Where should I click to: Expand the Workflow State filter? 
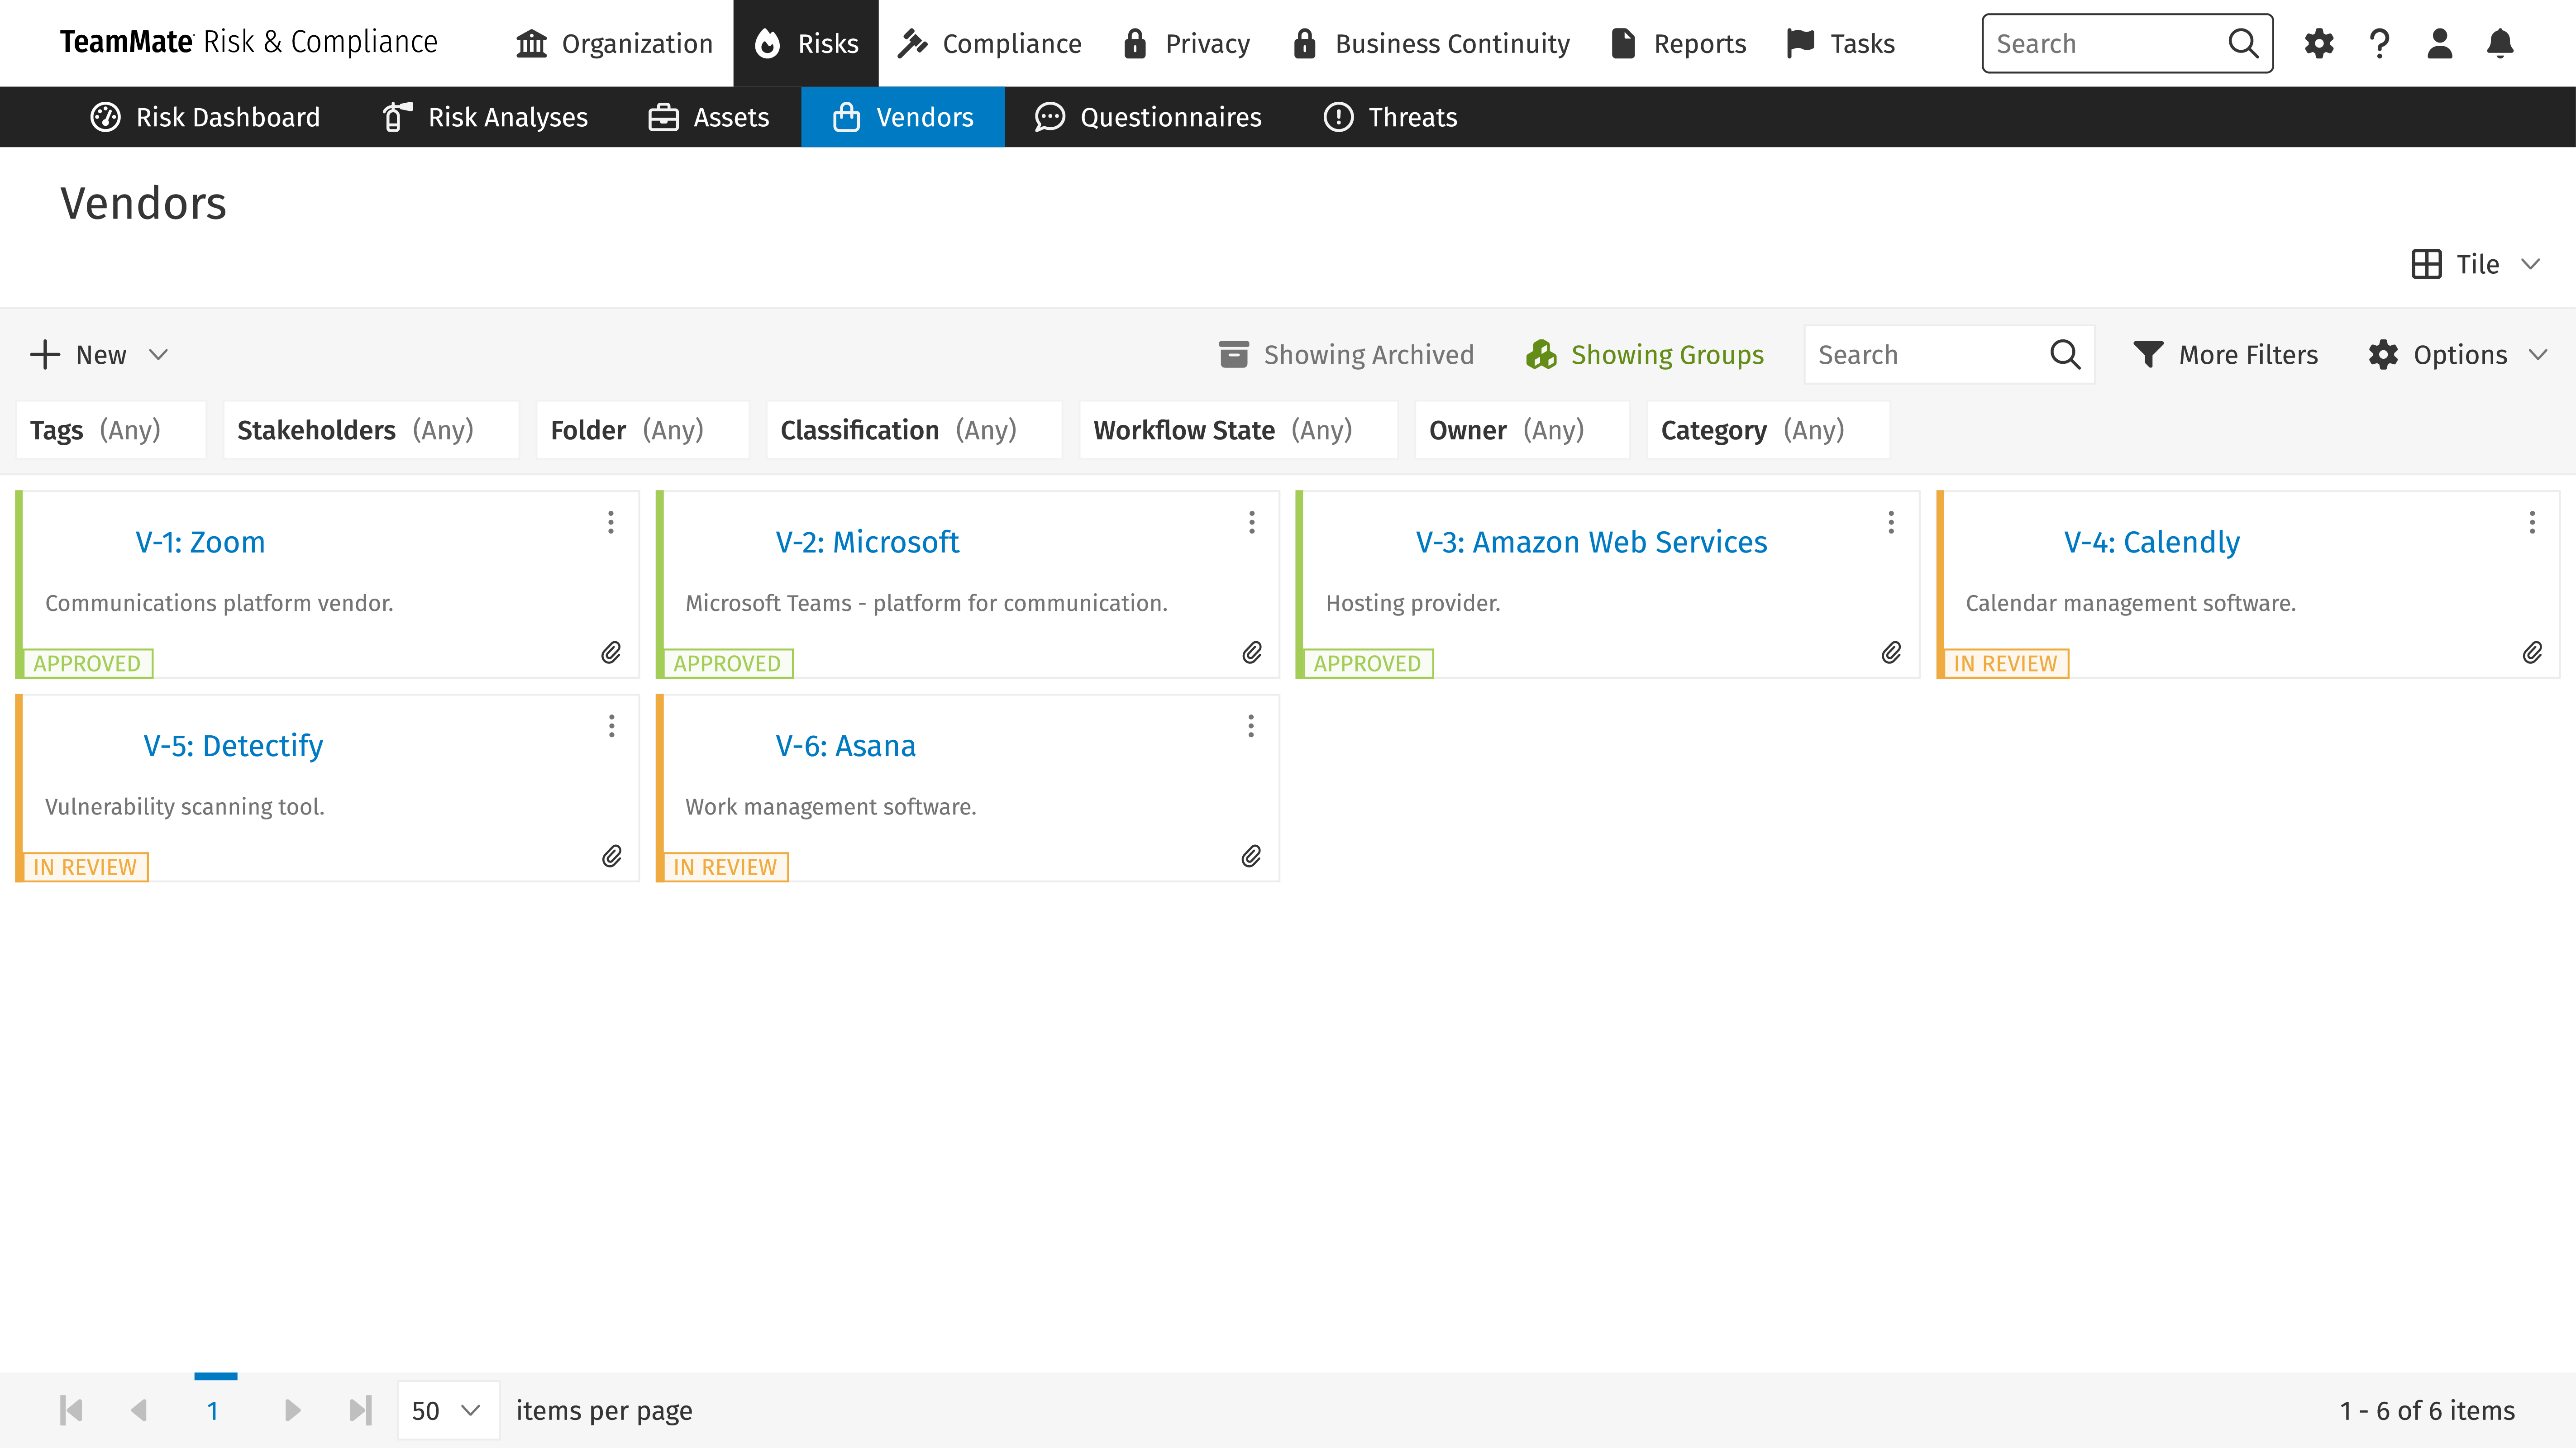[1237, 430]
